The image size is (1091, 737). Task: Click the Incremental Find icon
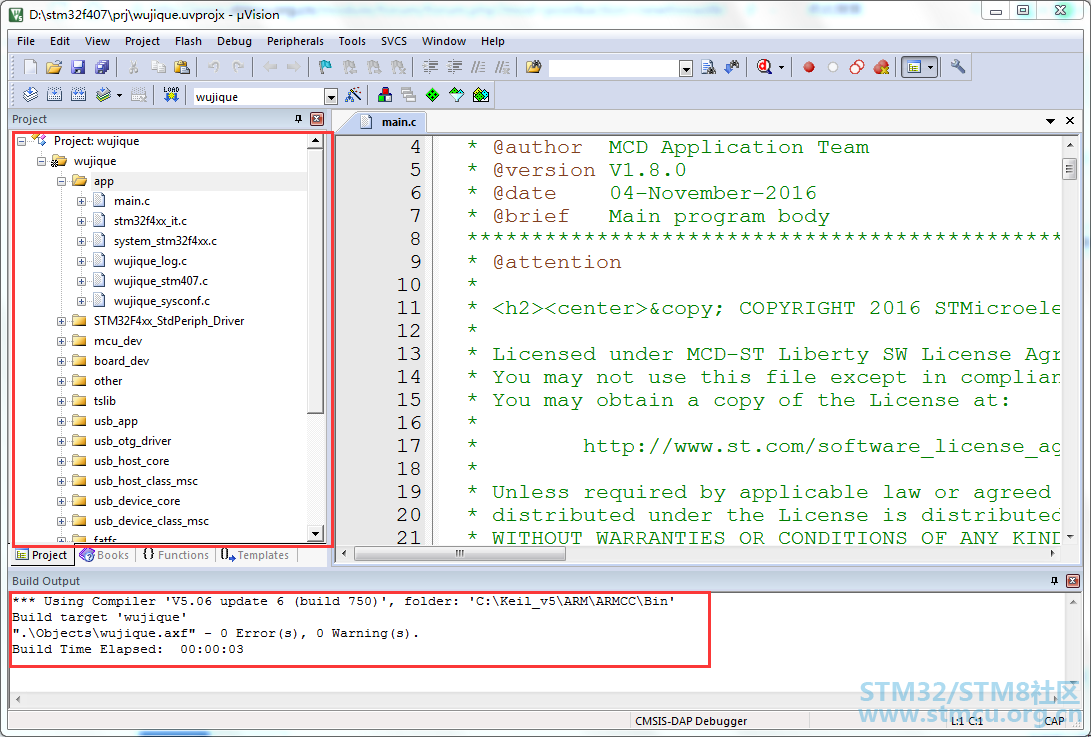point(732,68)
